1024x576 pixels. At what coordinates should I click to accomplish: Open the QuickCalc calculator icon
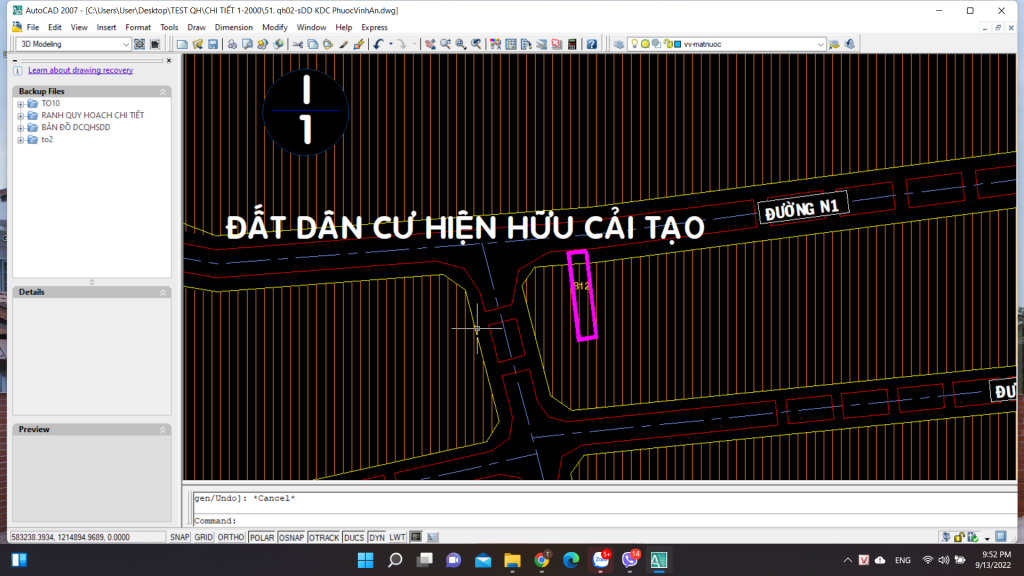(x=572, y=44)
